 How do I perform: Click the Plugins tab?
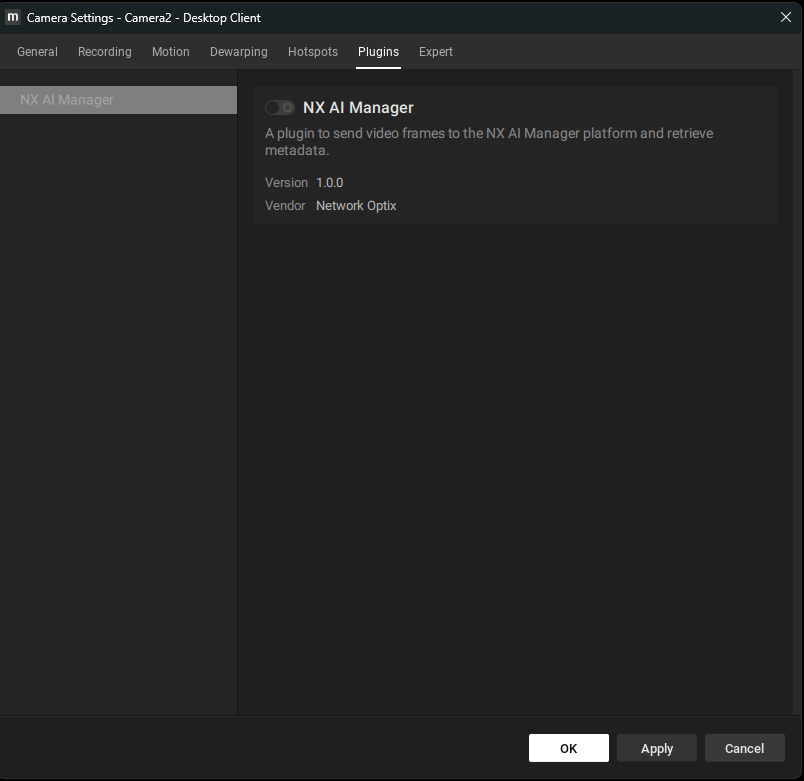(x=378, y=52)
